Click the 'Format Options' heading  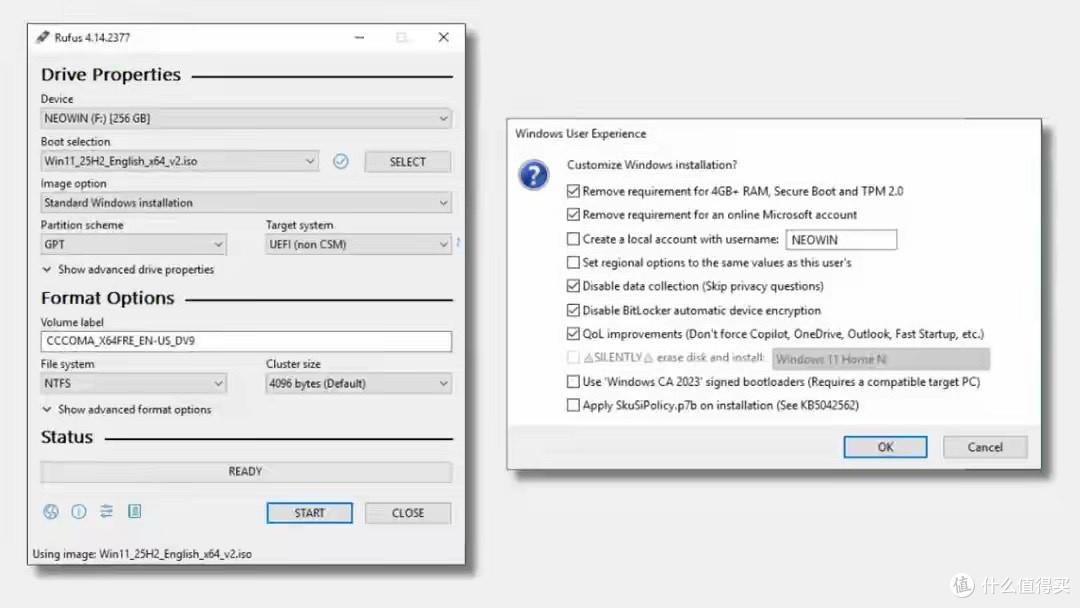point(107,298)
